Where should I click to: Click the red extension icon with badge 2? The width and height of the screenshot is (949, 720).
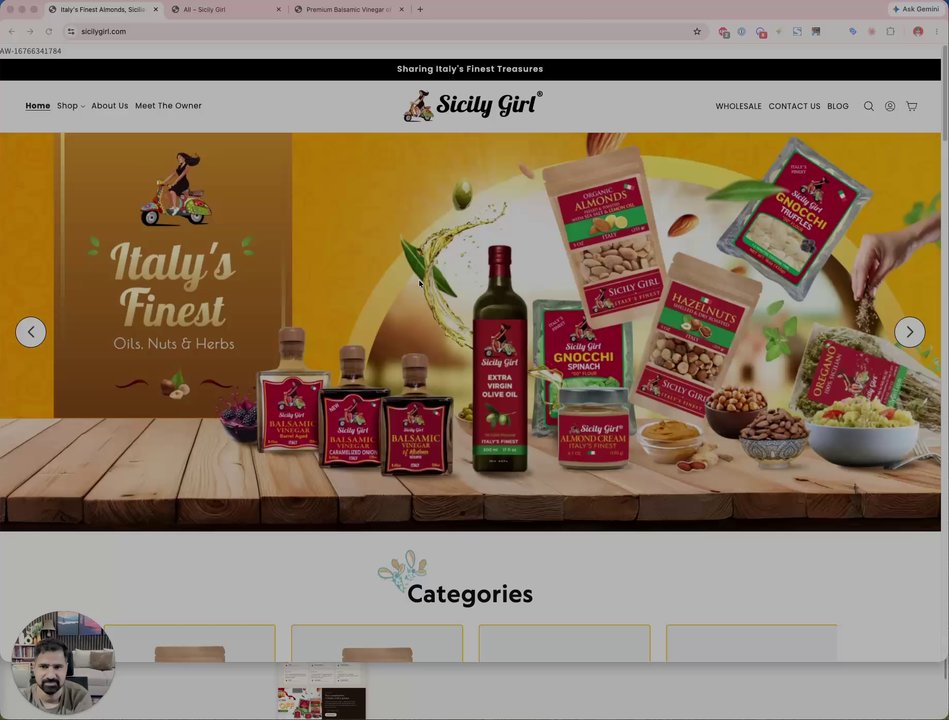723,32
